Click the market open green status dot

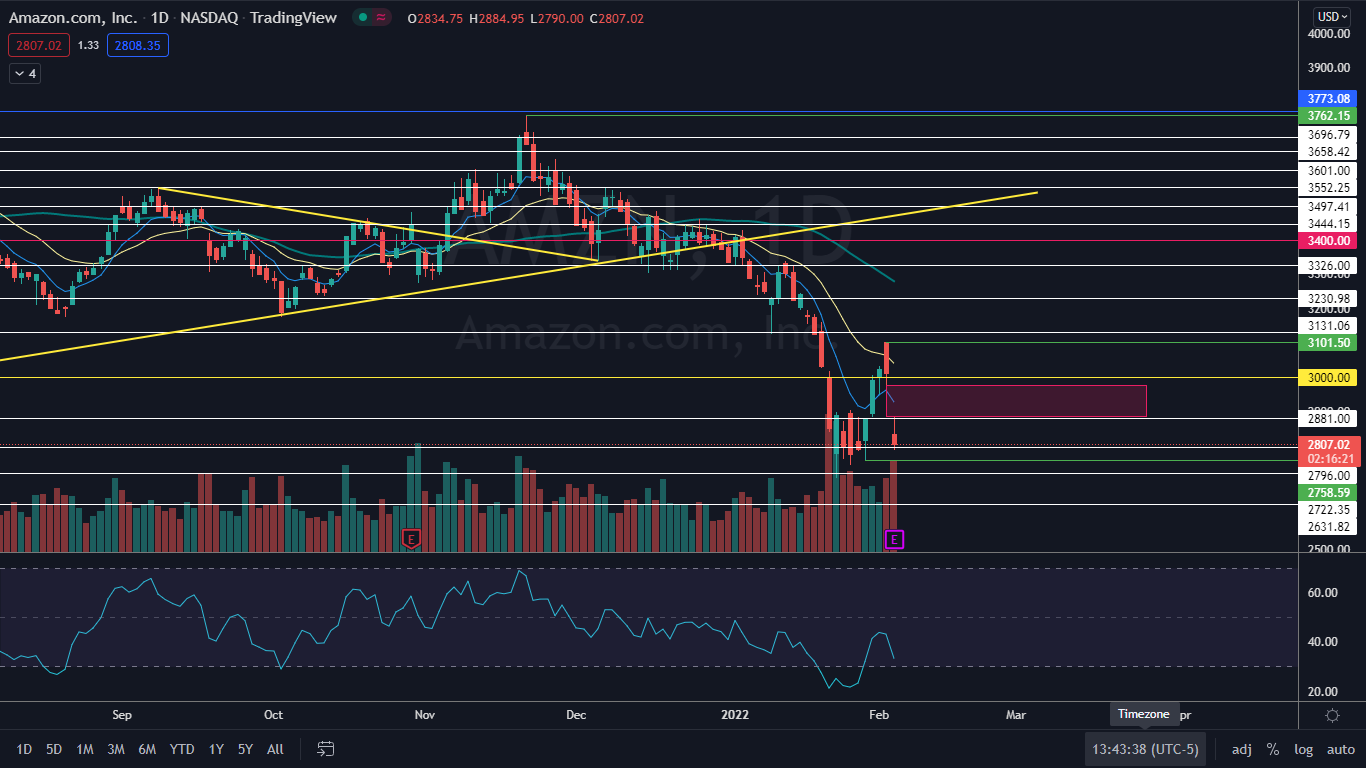361,17
